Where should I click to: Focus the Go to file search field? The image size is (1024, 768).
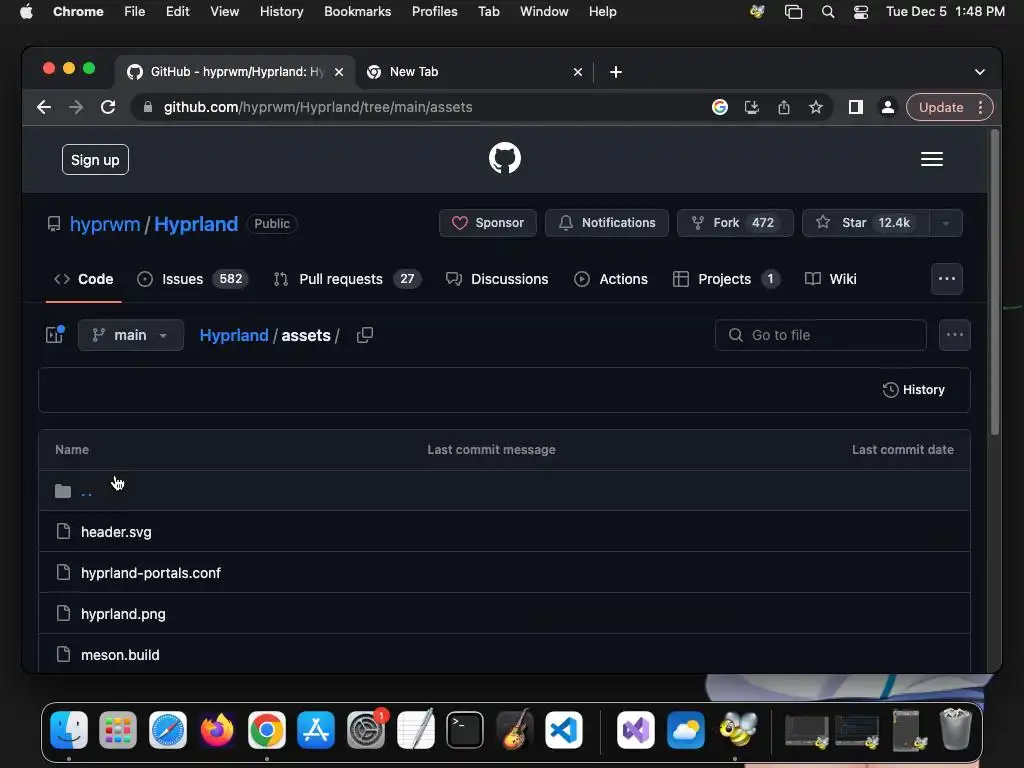coord(821,335)
